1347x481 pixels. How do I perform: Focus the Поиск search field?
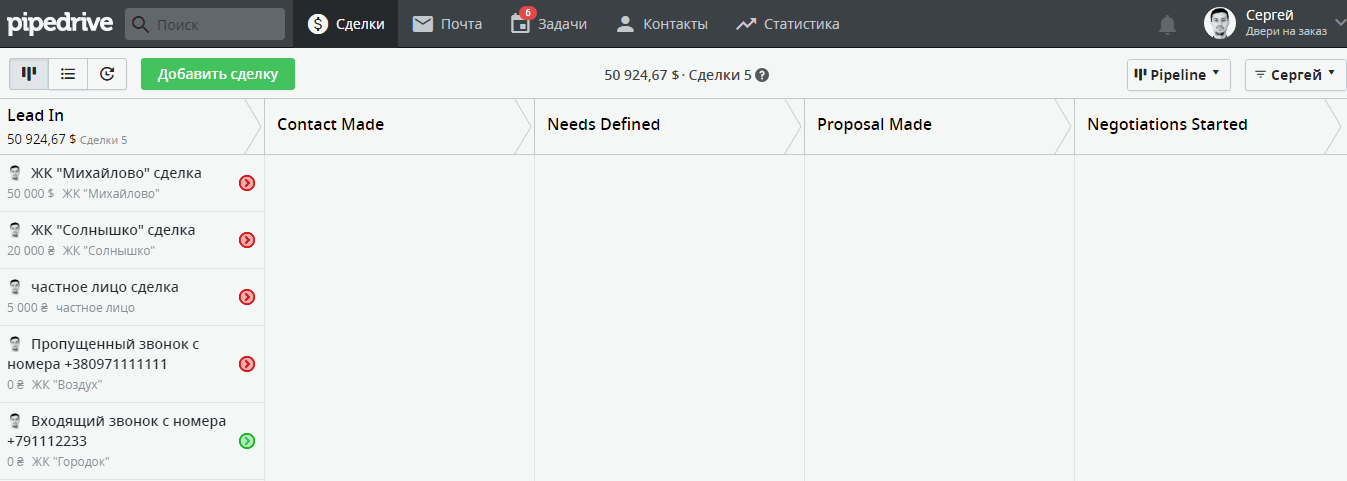point(205,24)
